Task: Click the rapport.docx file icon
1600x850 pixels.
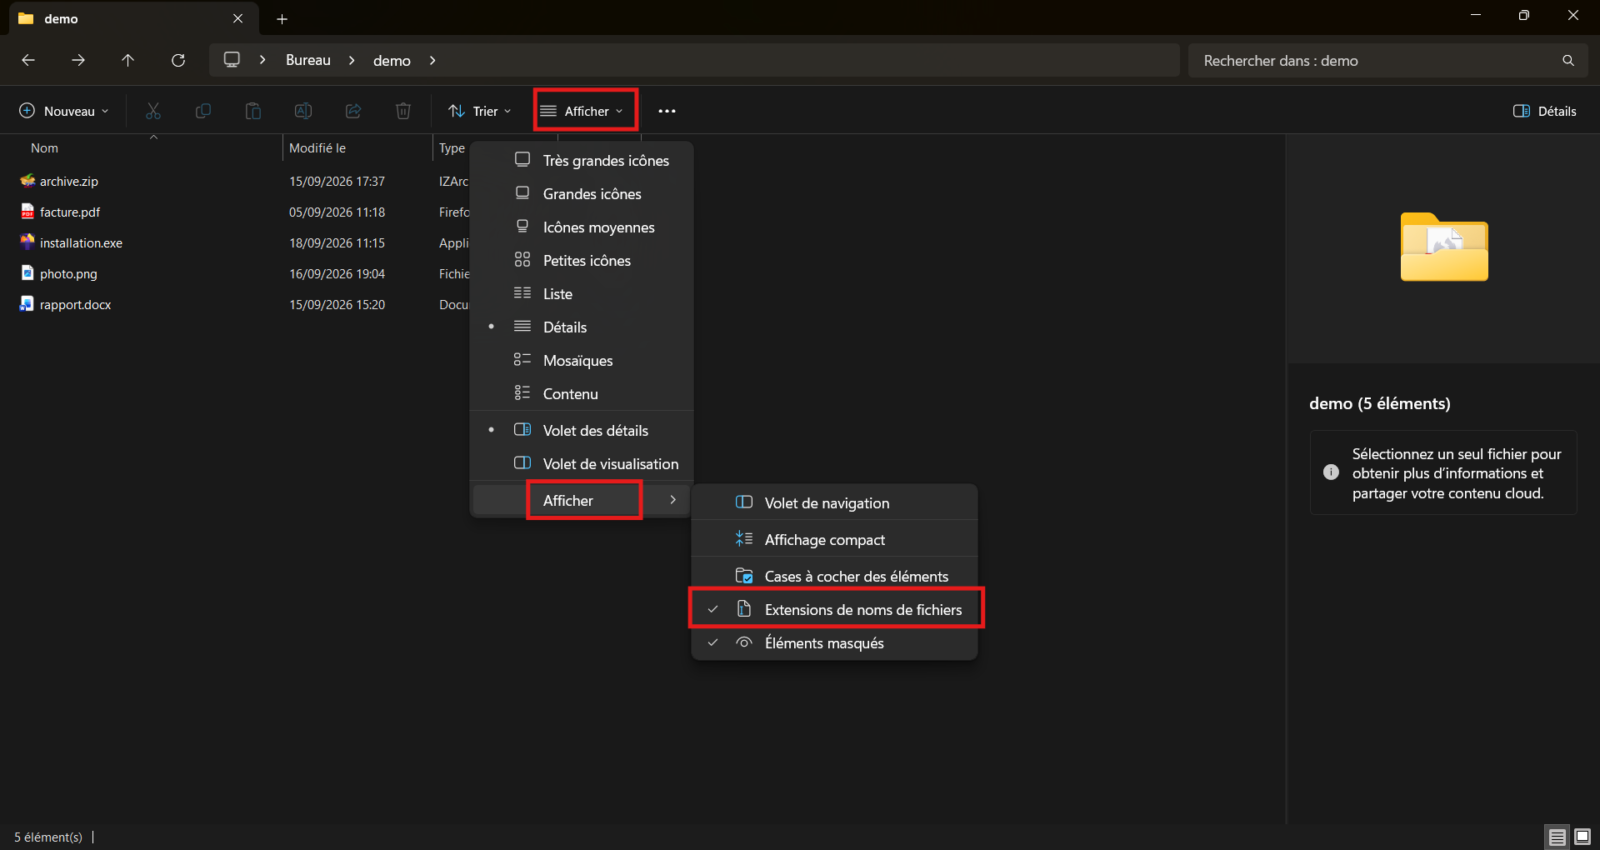Action: 27,304
